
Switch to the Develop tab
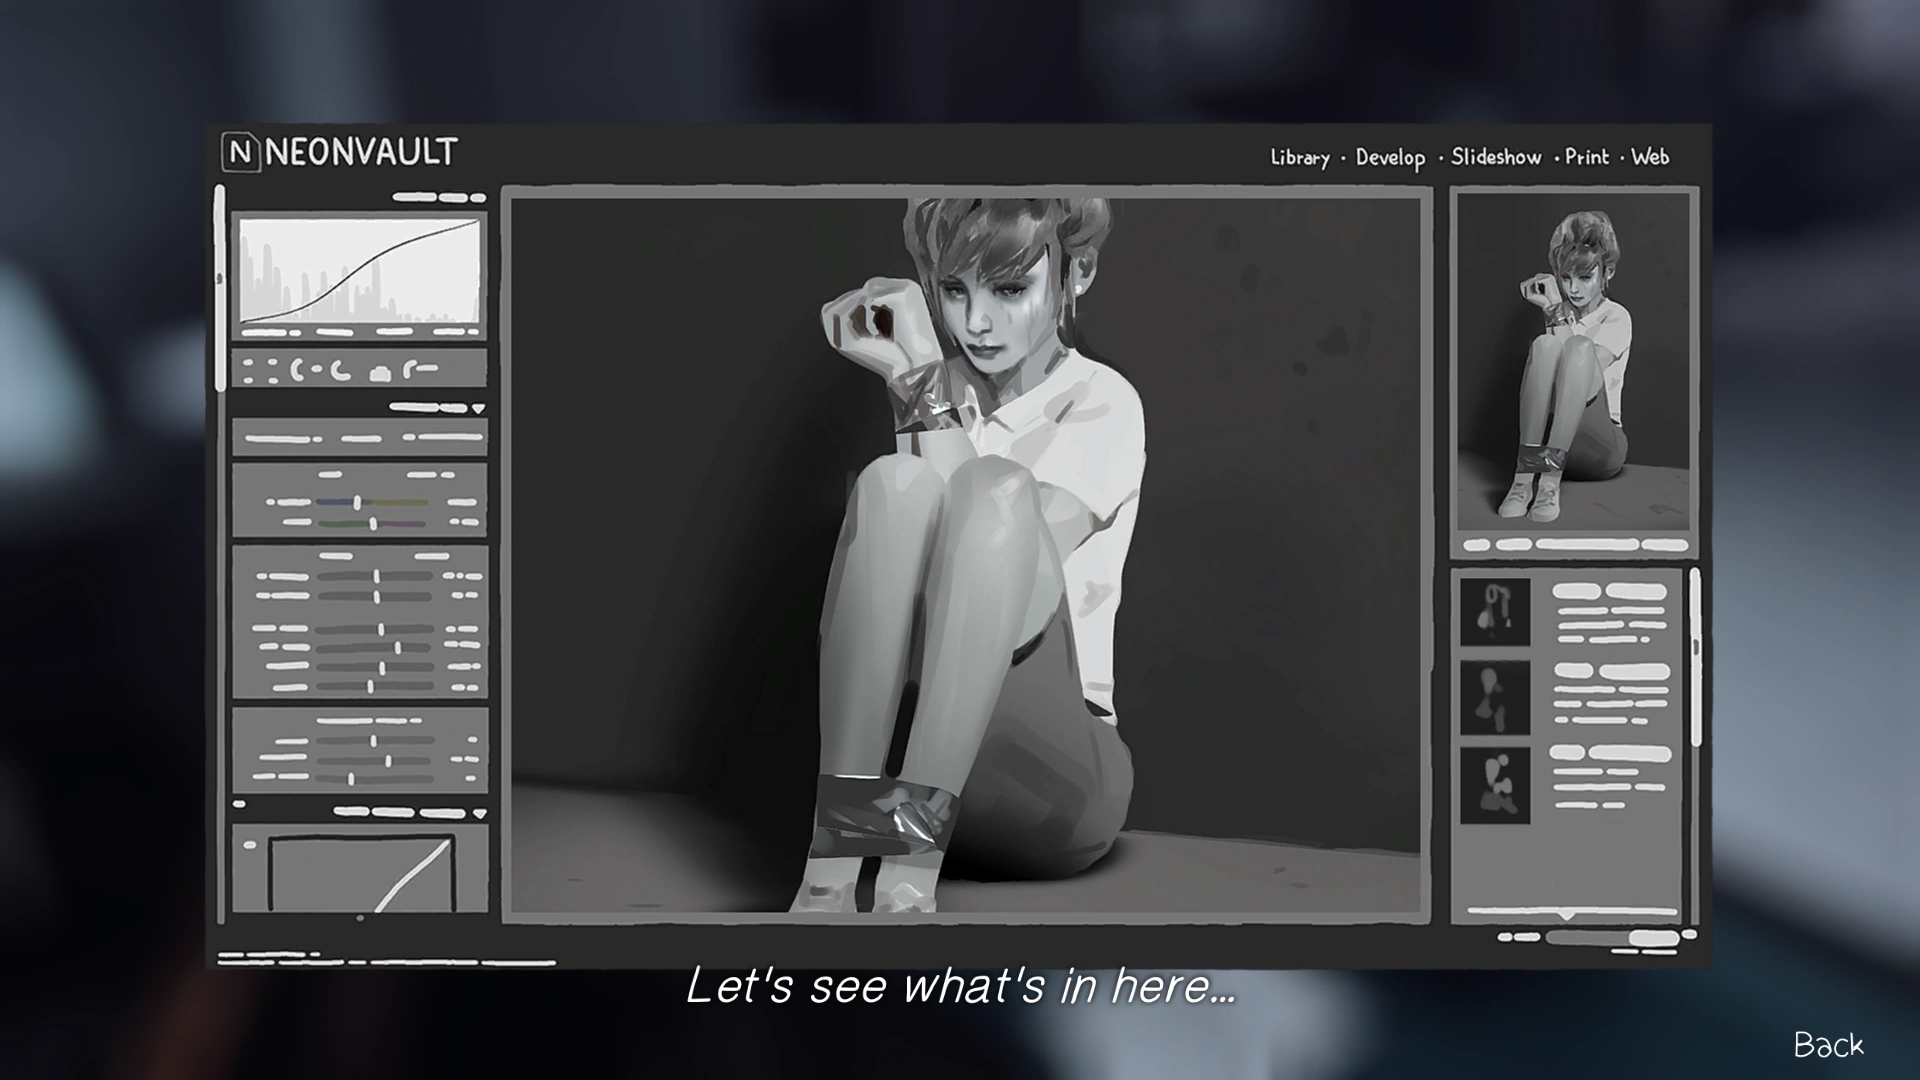[x=1390, y=158]
